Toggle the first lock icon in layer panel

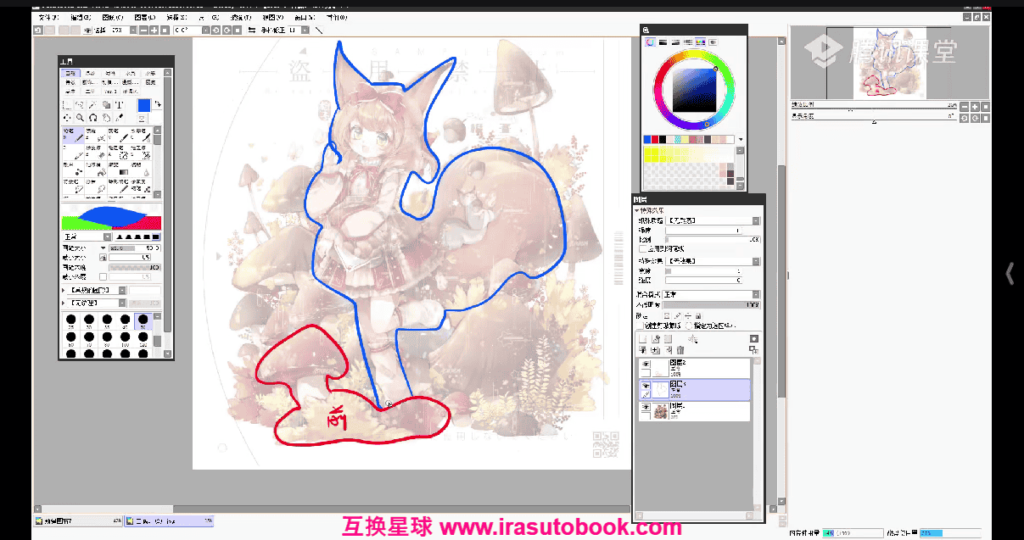pos(667,315)
